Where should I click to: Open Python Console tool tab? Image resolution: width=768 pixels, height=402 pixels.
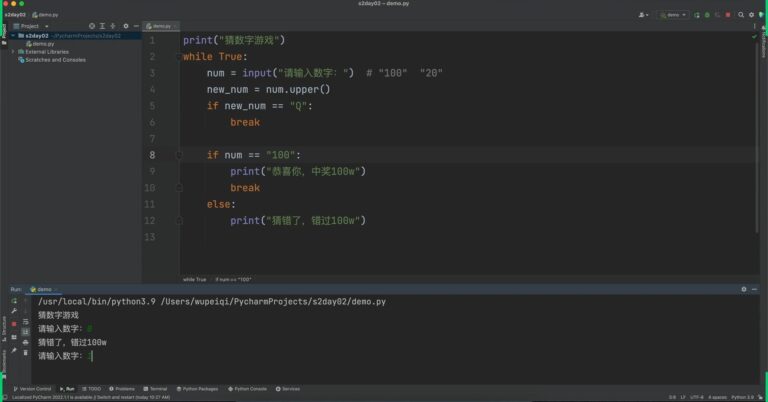pyautogui.click(x=247, y=389)
